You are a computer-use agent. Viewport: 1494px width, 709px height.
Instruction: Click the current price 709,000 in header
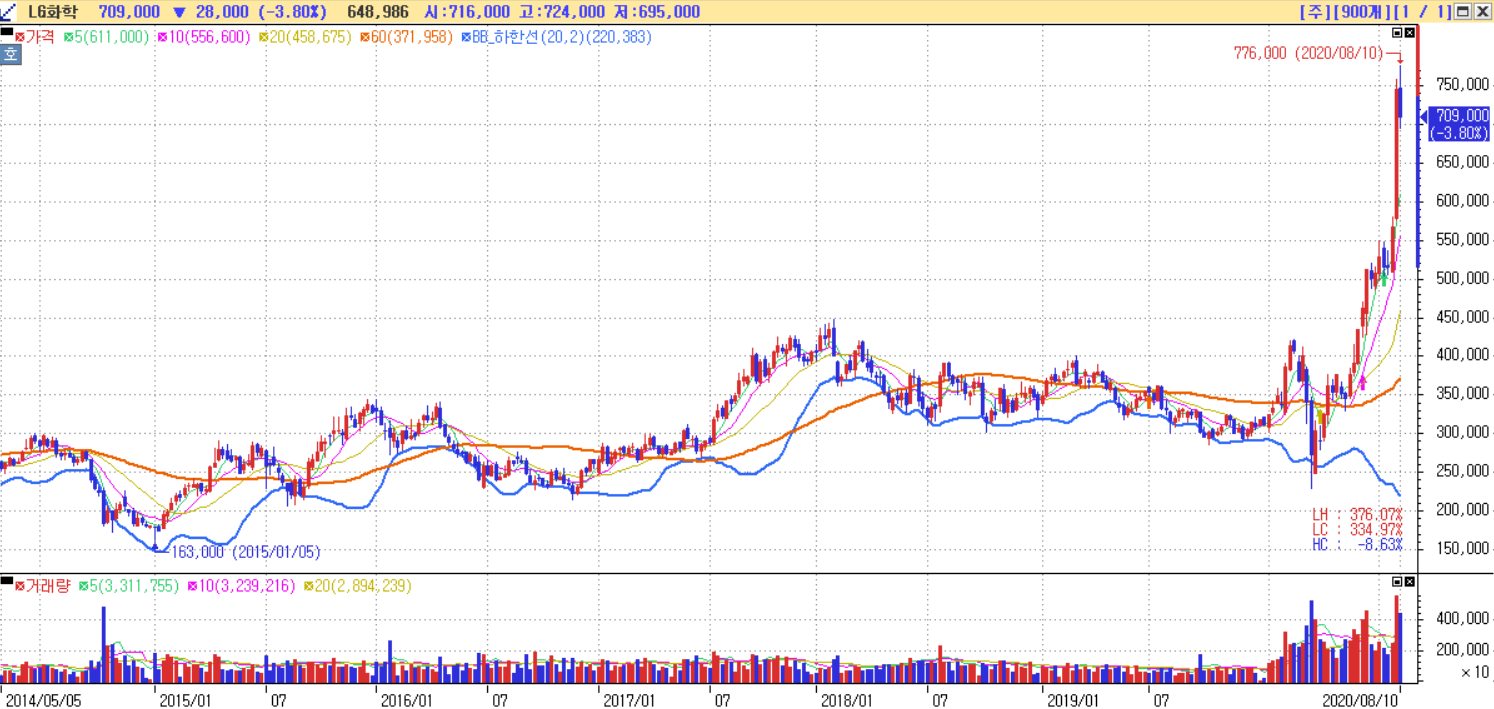click(x=129, y=12)
